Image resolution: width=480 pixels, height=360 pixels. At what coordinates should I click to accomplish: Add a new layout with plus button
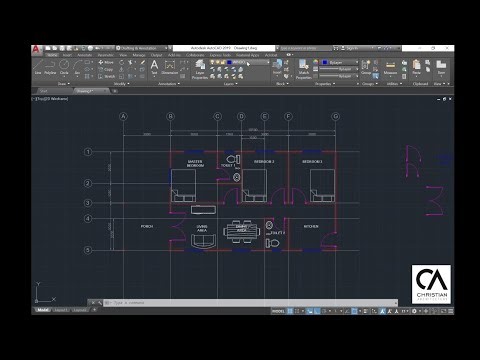(95, 310)
